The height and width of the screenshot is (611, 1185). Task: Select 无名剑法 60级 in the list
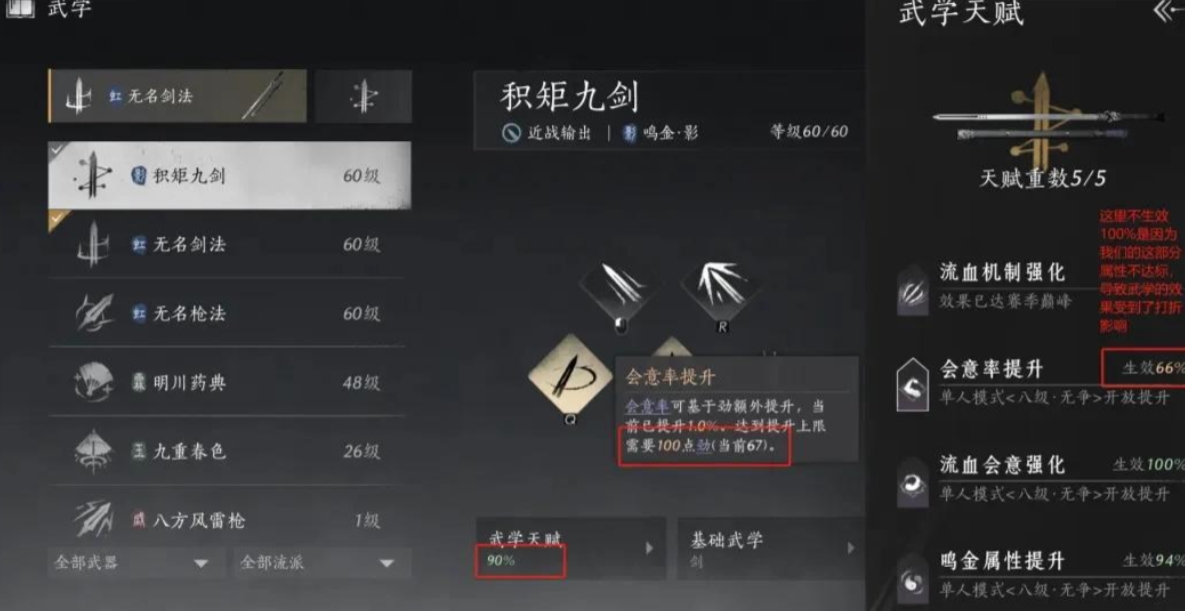pyautogui.click(x=230, y=244)
